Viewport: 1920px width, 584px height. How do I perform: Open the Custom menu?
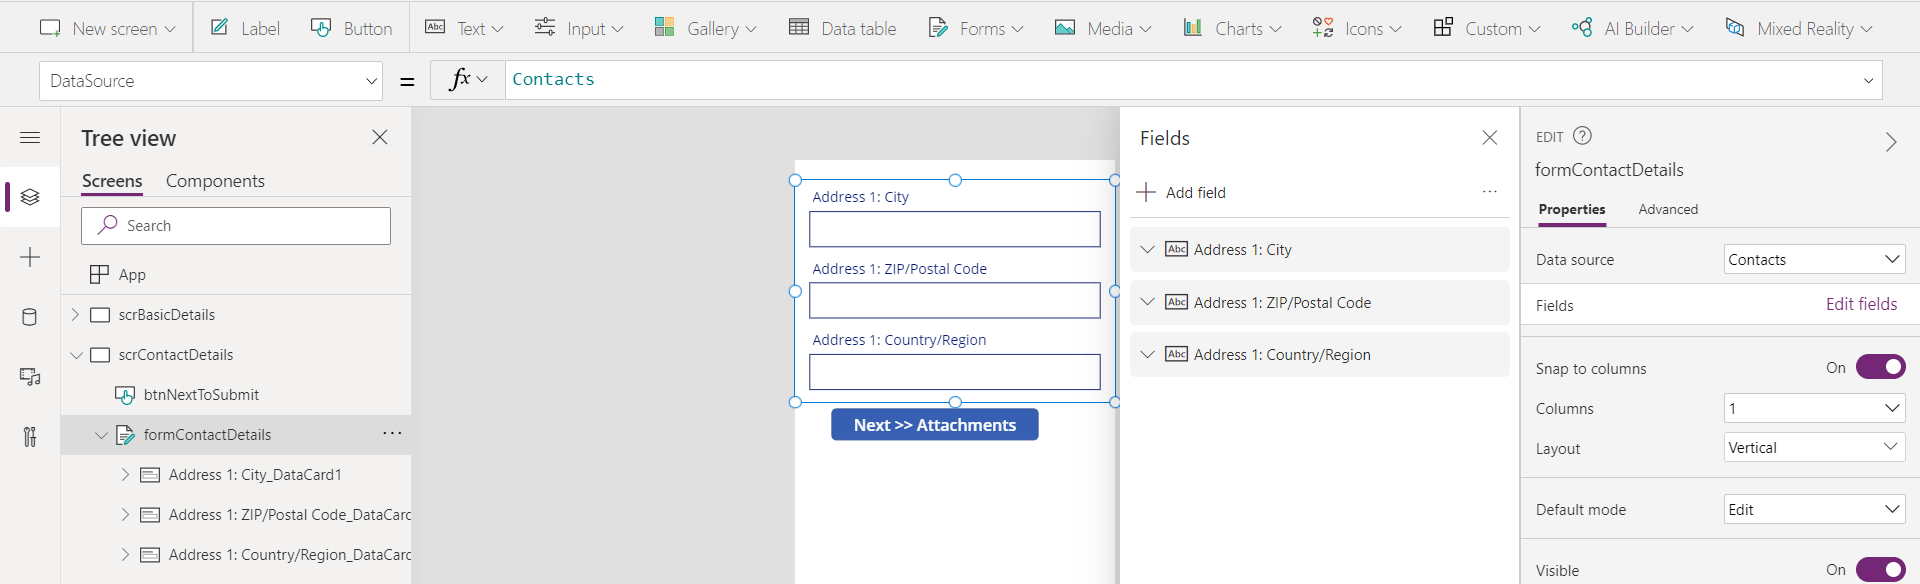coord(1486,28)
